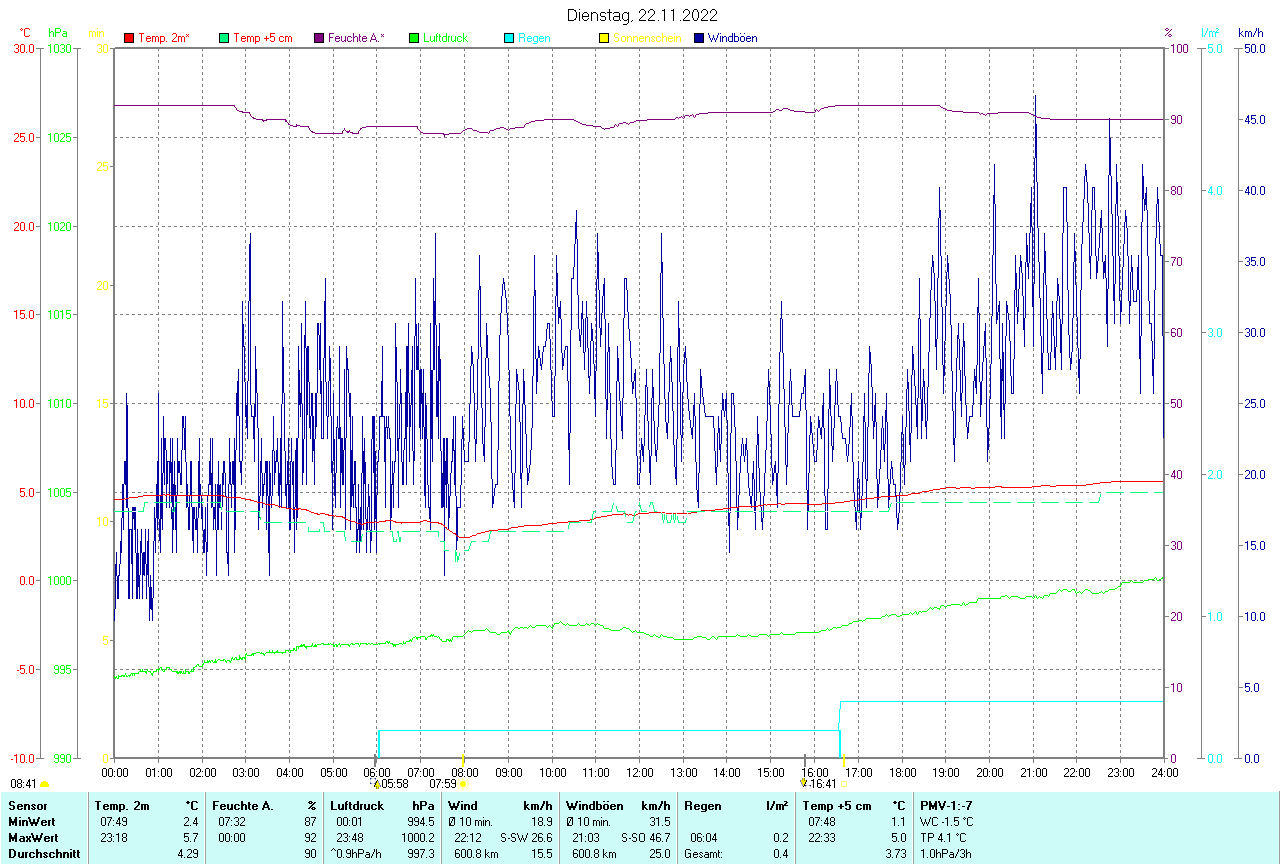
Task: Click the dew point text 'TP 4.1 °C'
Action: [944, 838]
